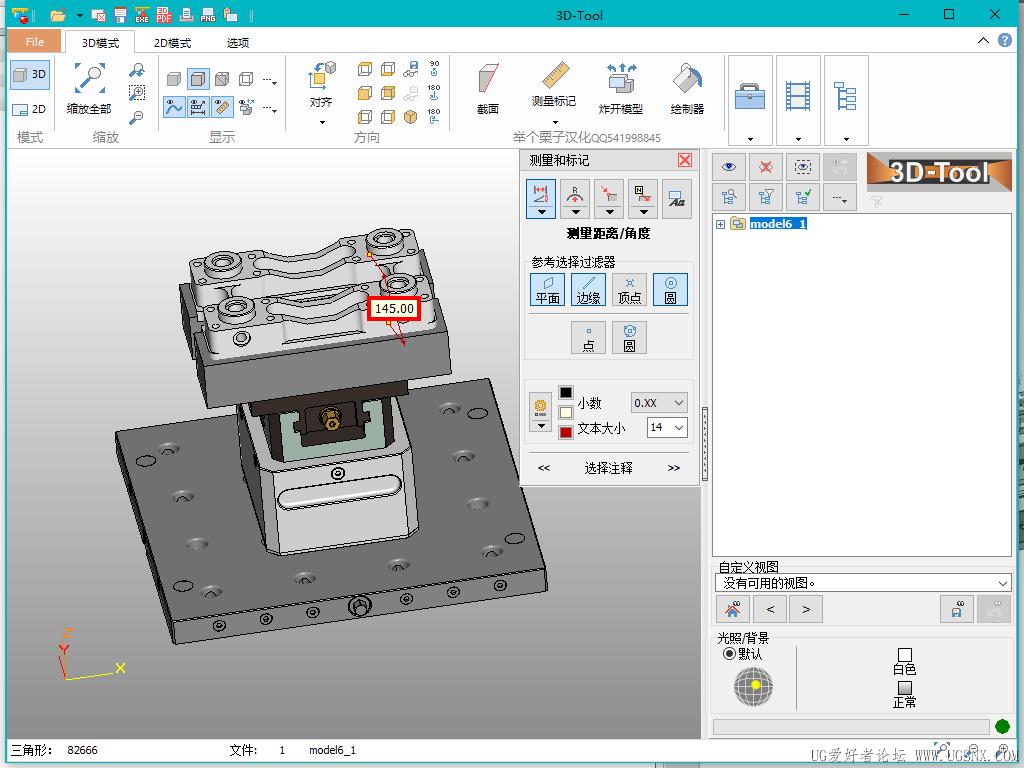This screenshot has width=1024, height=768.
Task: Toggle 2D mode button
Action: (30, 109)
